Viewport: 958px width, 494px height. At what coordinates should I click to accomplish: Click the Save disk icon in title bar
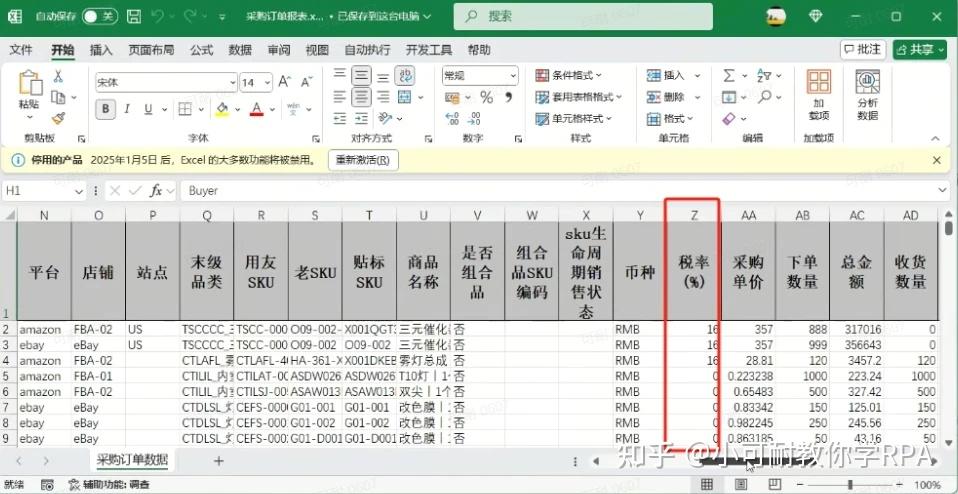point(136,16)
